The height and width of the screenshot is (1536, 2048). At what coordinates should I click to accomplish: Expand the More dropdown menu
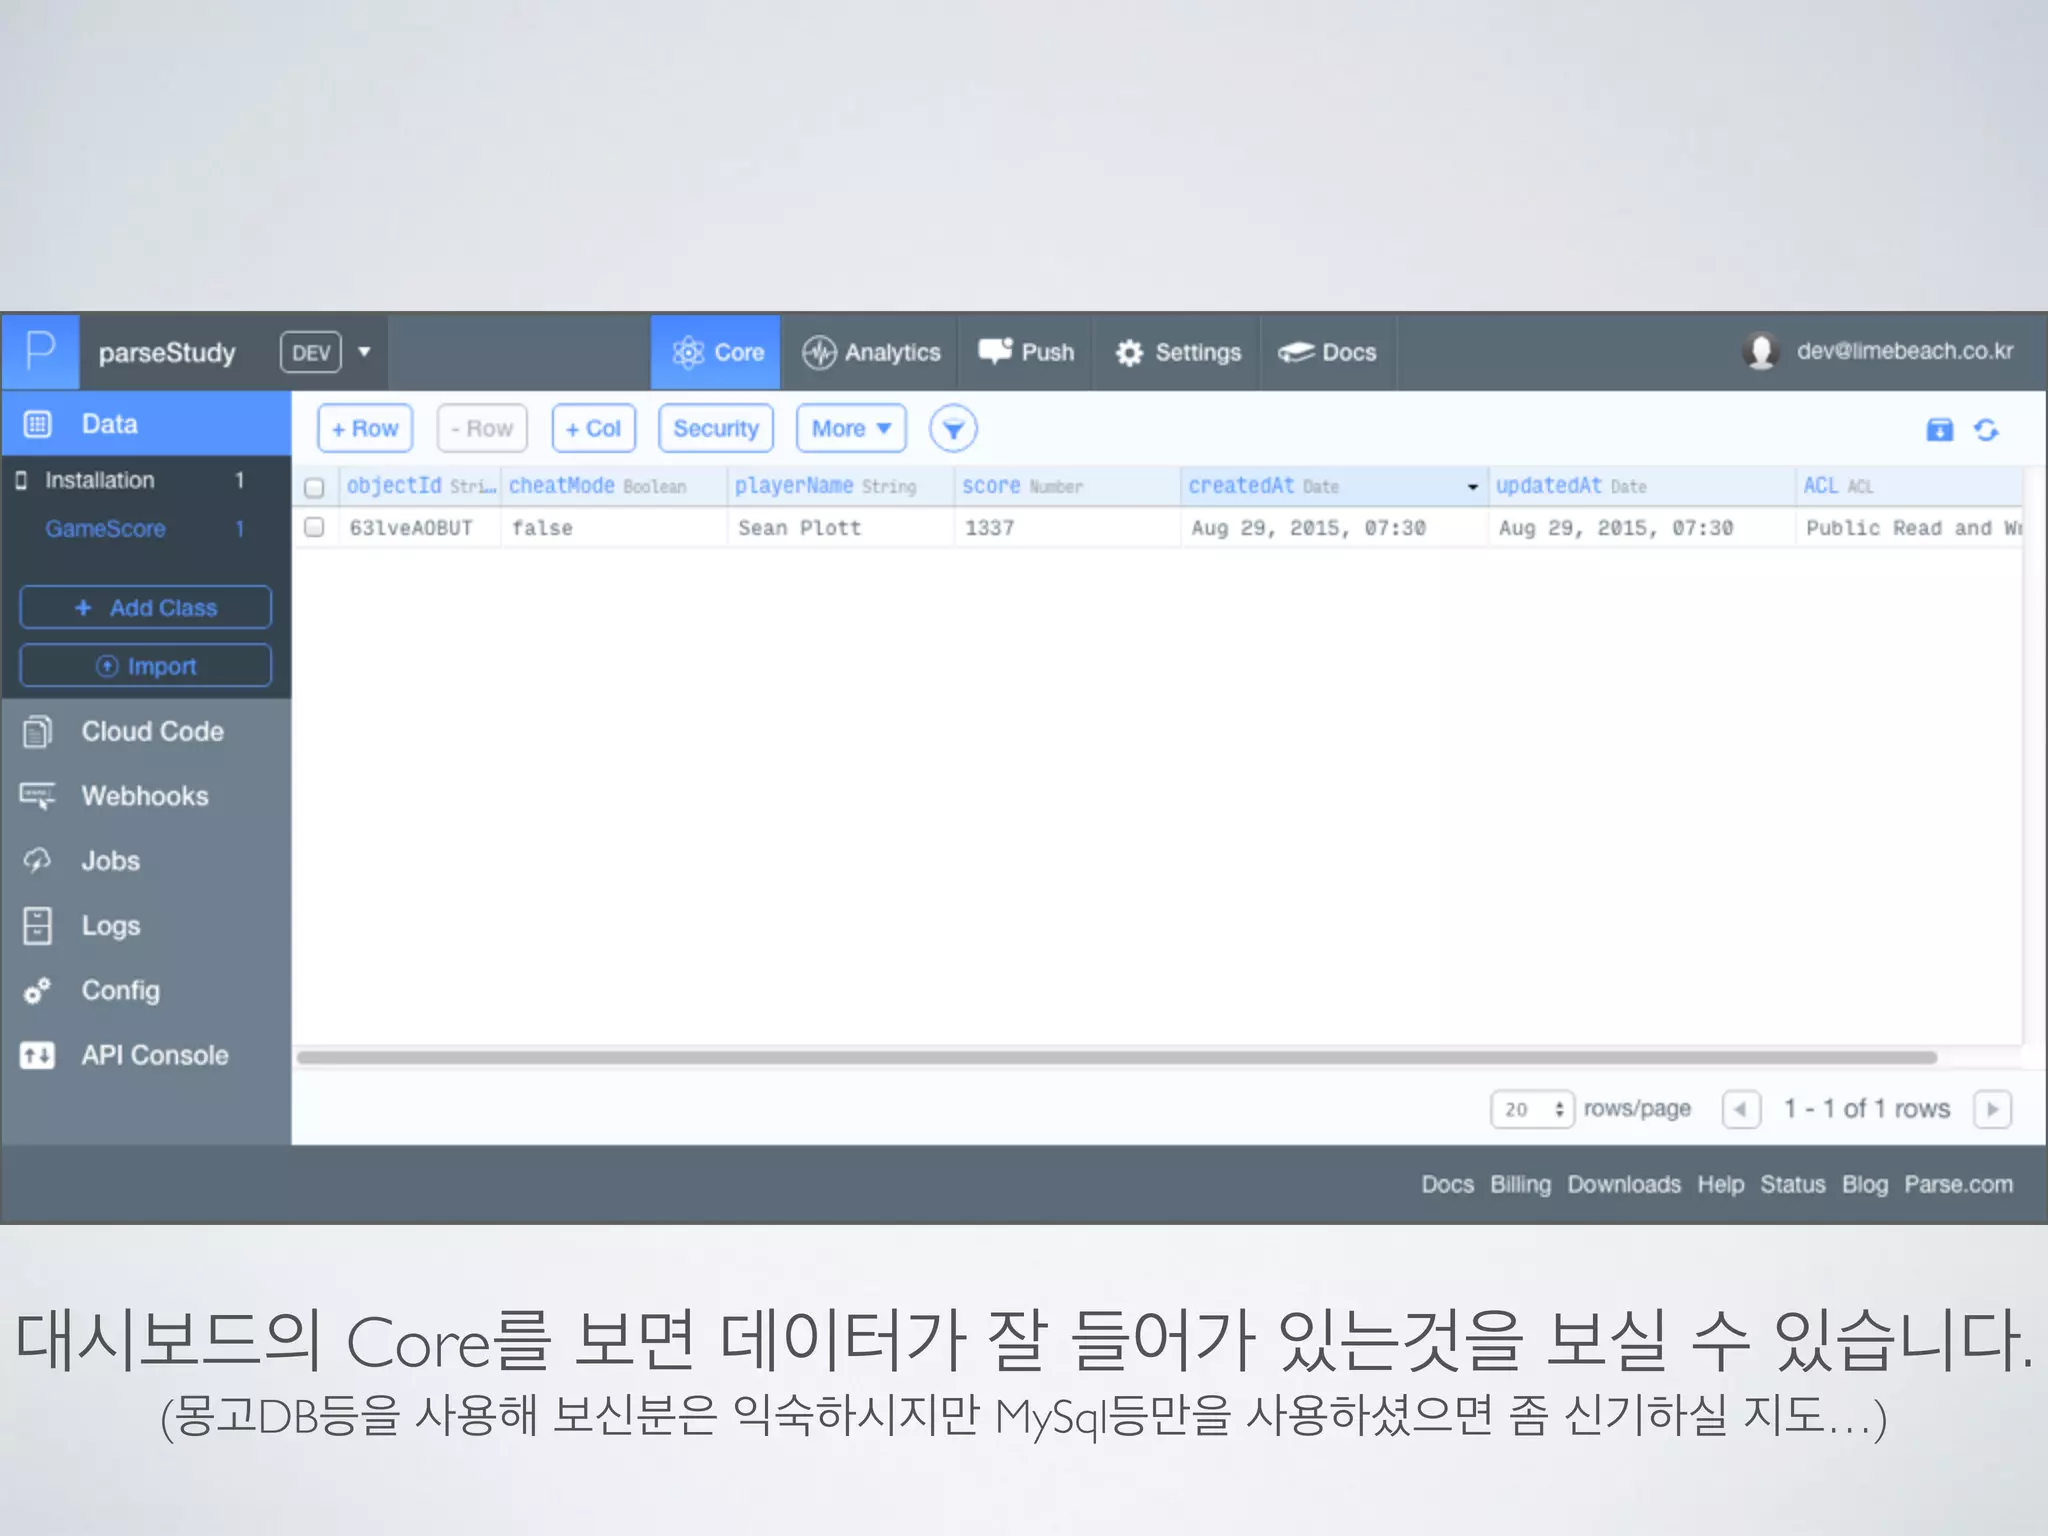[851, 428]
